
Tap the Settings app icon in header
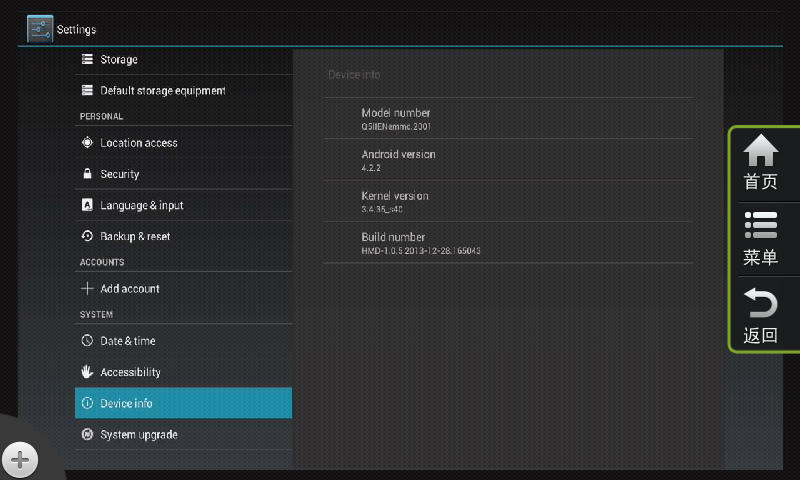pos(40,29)
